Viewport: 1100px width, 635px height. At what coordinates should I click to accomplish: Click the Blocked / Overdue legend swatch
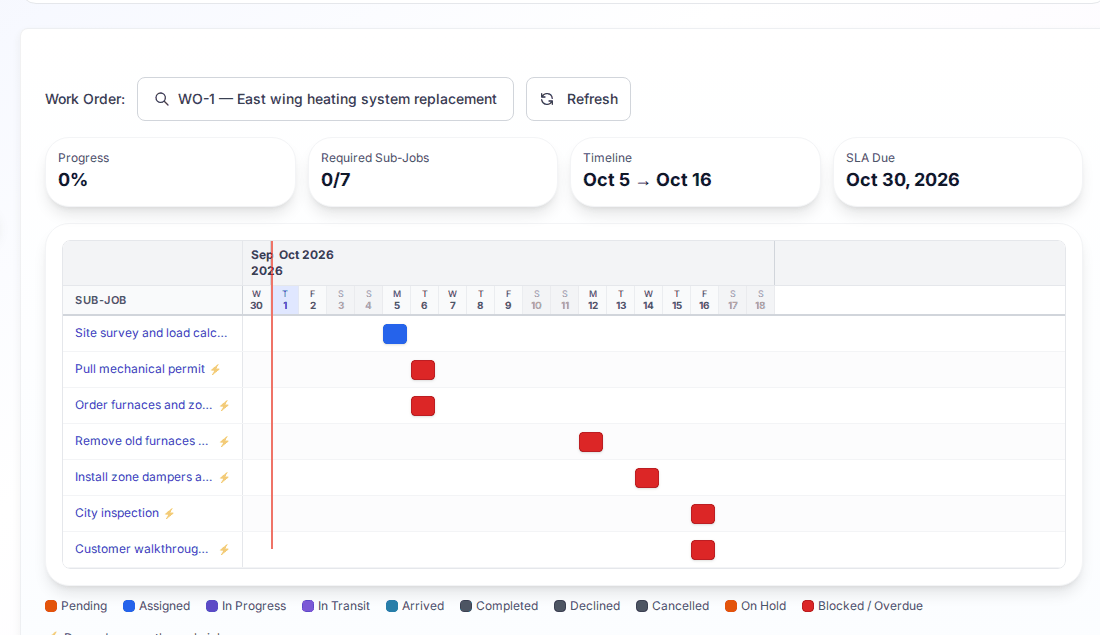807,606
